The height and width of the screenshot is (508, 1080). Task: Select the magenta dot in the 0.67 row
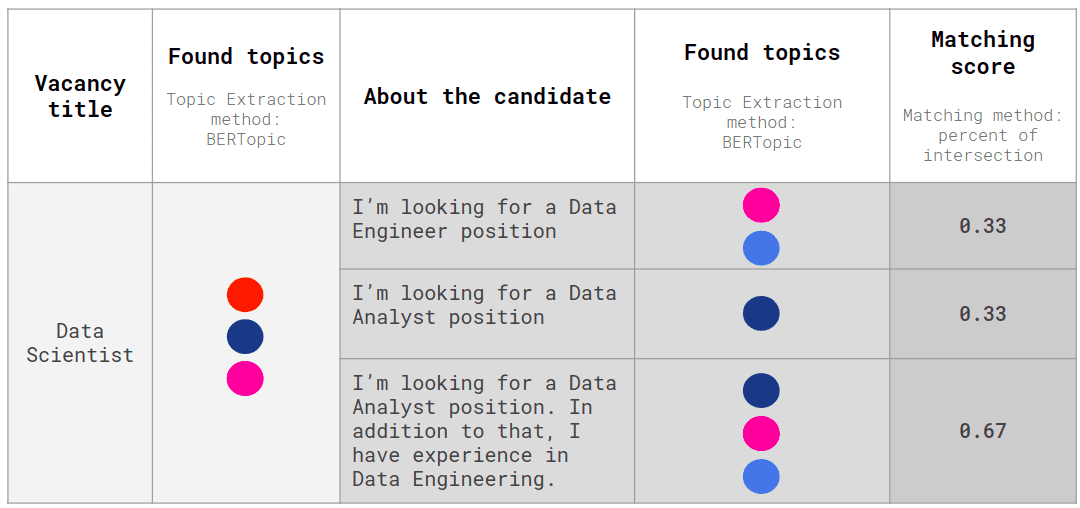[761, 434]
